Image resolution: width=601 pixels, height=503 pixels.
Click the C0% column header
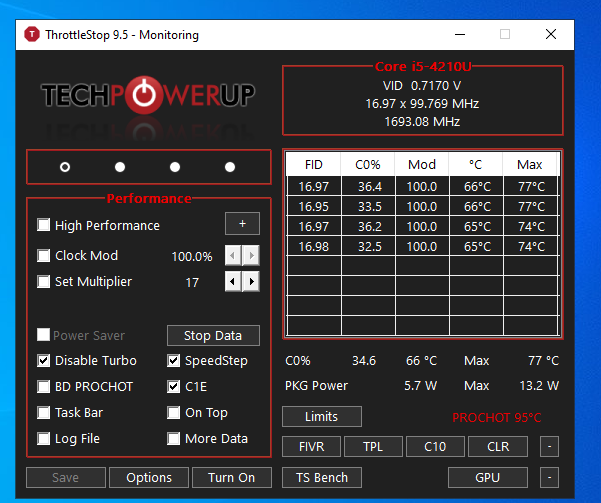point(368,164)
